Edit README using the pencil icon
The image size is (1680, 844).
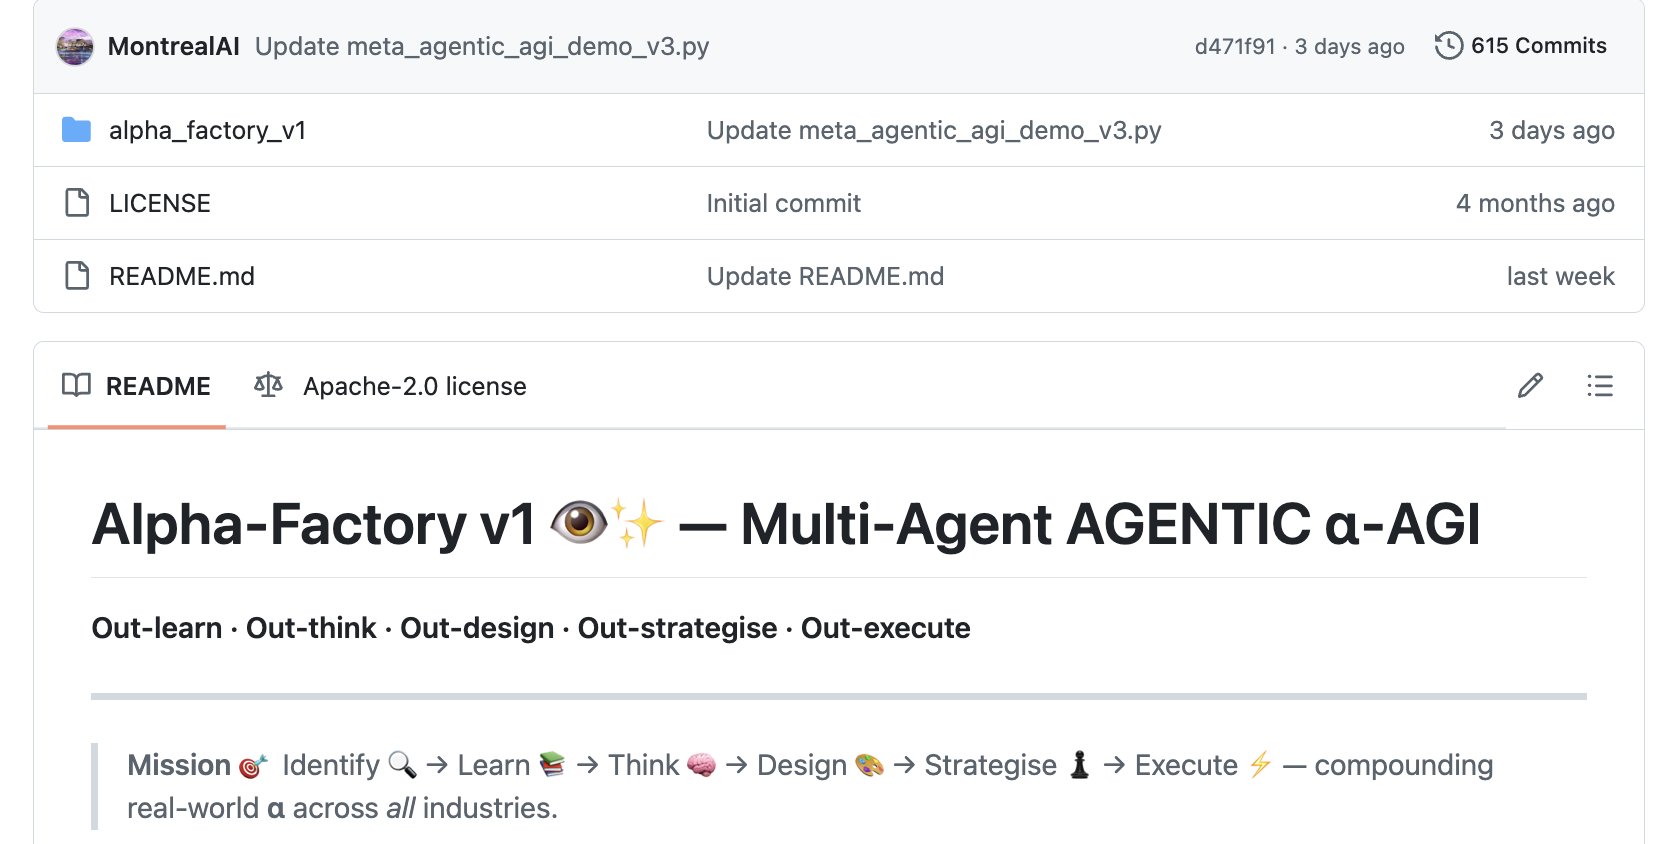click(x=1530, y=386)
